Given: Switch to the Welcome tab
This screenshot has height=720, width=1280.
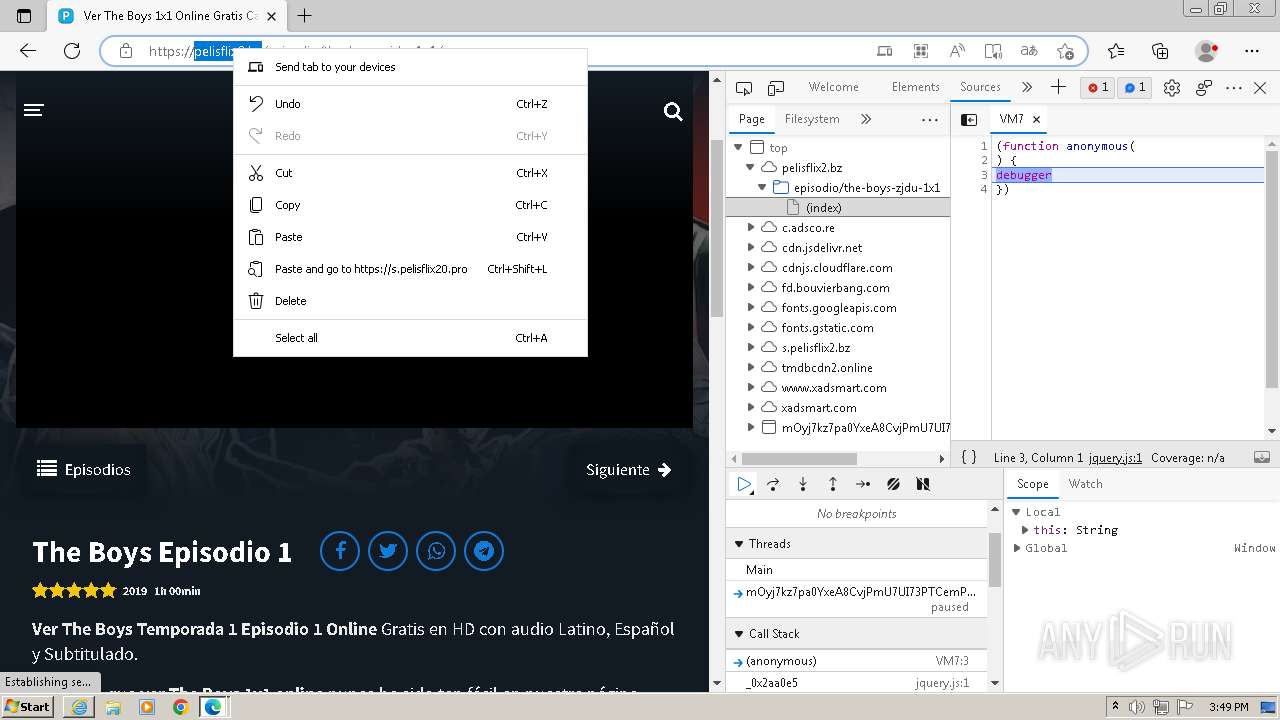Looking at the screenshot, I should [x=834, y=87].
